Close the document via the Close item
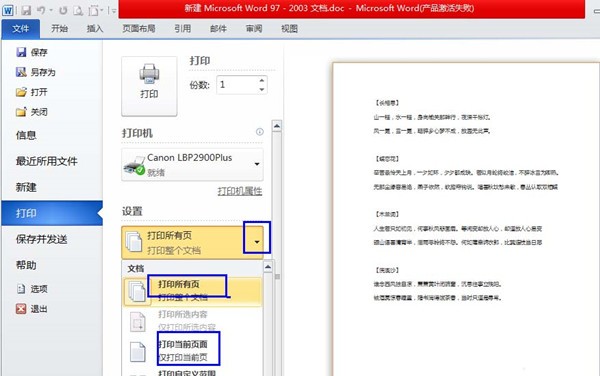Viewport: 600px width, 376px height. pyautogui.click(x=32, y=112)
